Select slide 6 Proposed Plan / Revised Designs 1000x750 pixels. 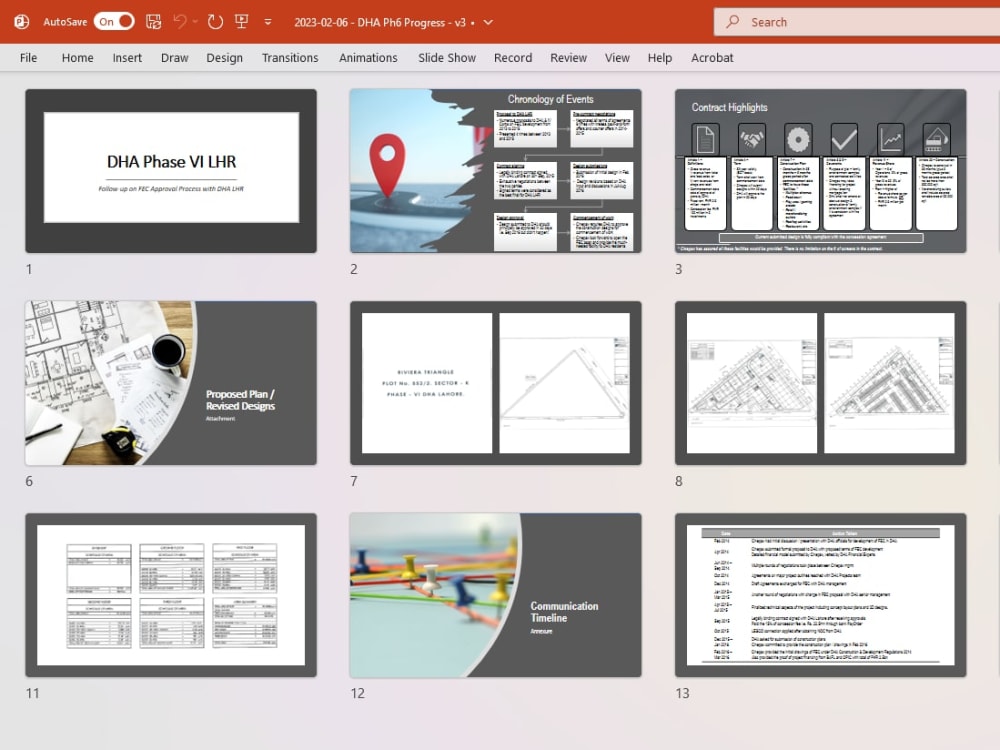(x=171, y=383)
